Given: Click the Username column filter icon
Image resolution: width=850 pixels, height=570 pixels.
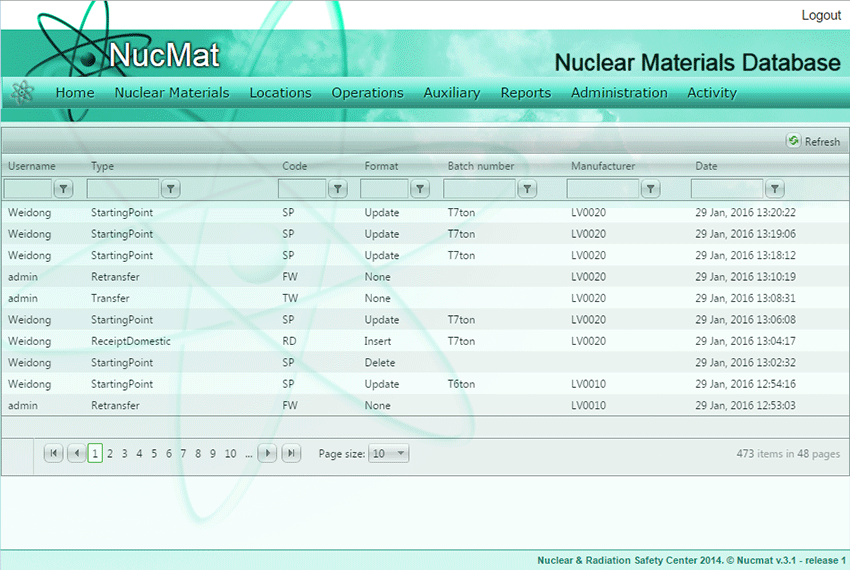Looking at the screenshot, I should click(63, 188).
